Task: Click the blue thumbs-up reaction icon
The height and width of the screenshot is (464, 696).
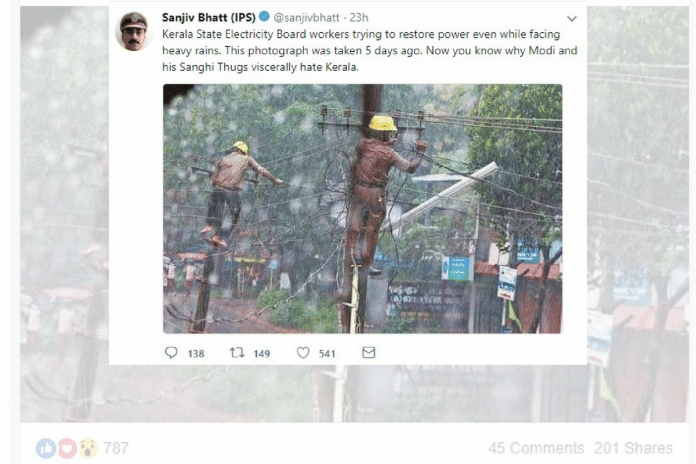Action: 46,448
